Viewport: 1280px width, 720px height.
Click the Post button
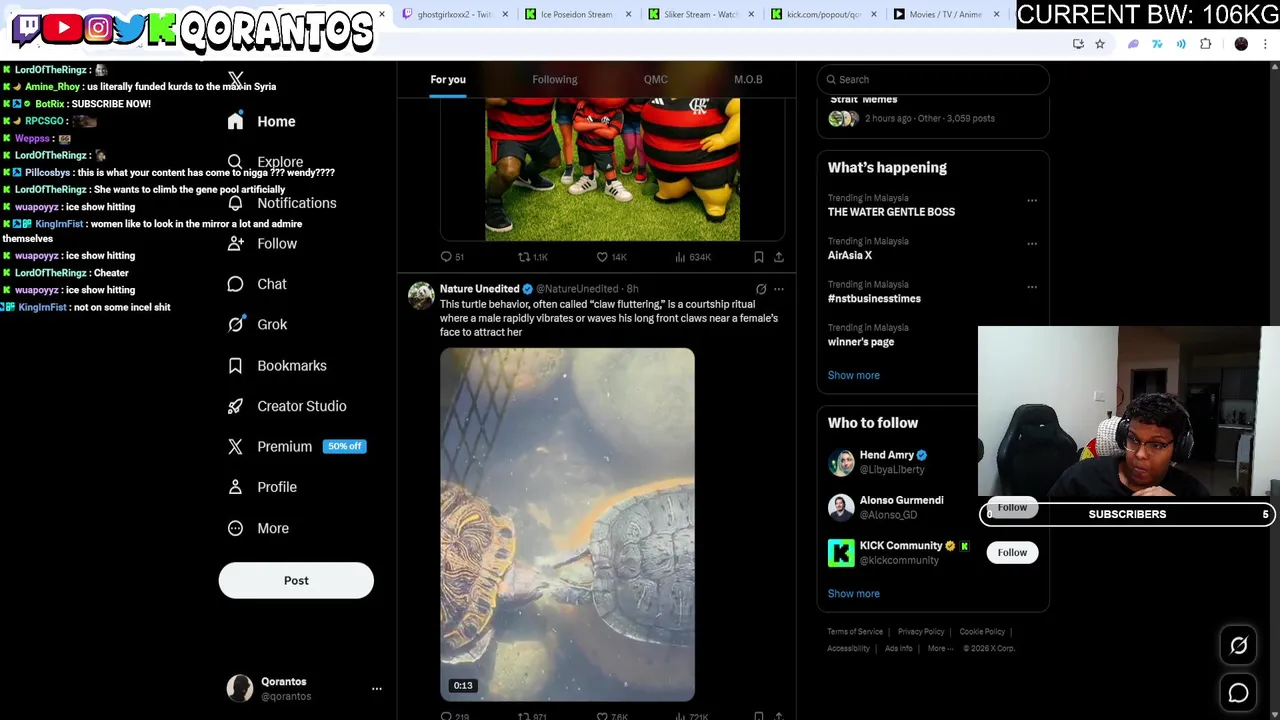click(x=296, y=580)
